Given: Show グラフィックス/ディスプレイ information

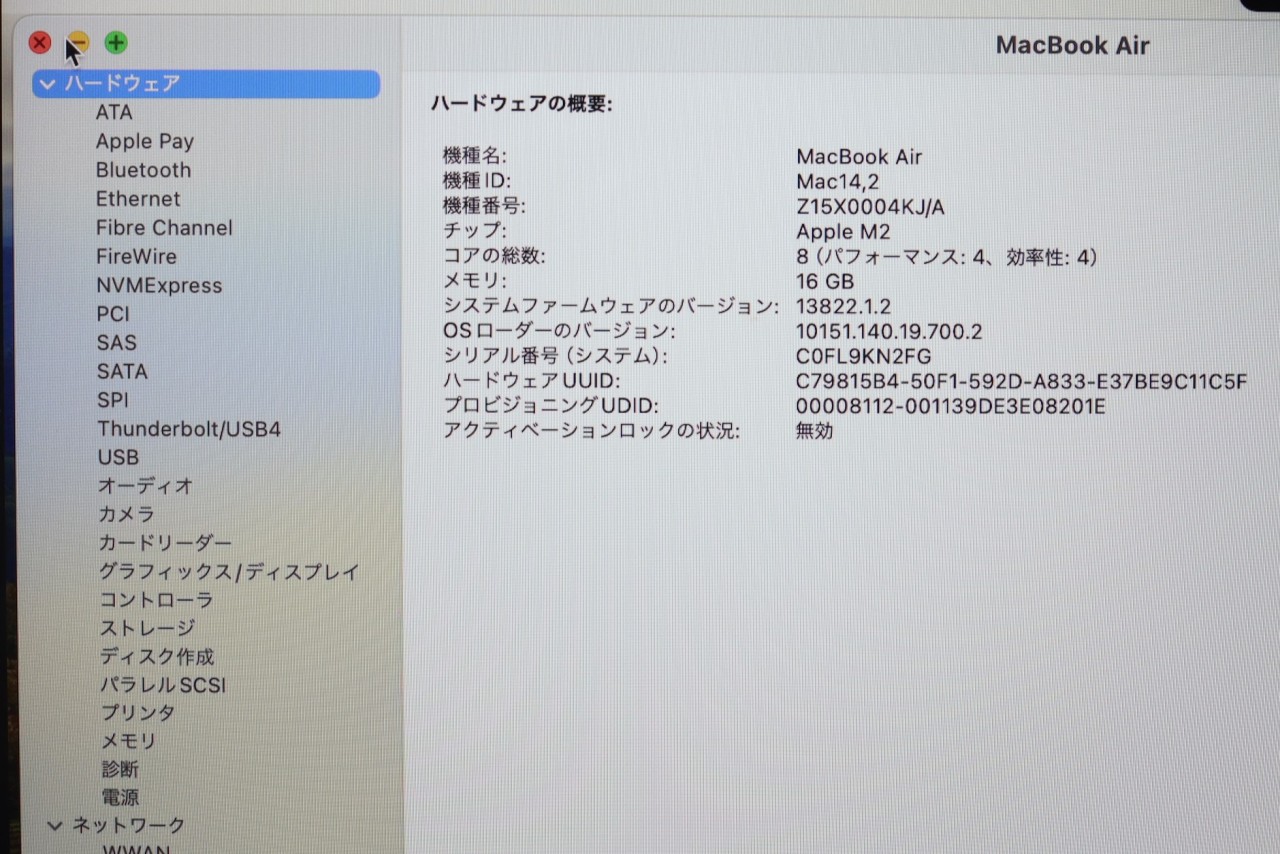Looking at the screenshot, I should click(x=229, y=572).
